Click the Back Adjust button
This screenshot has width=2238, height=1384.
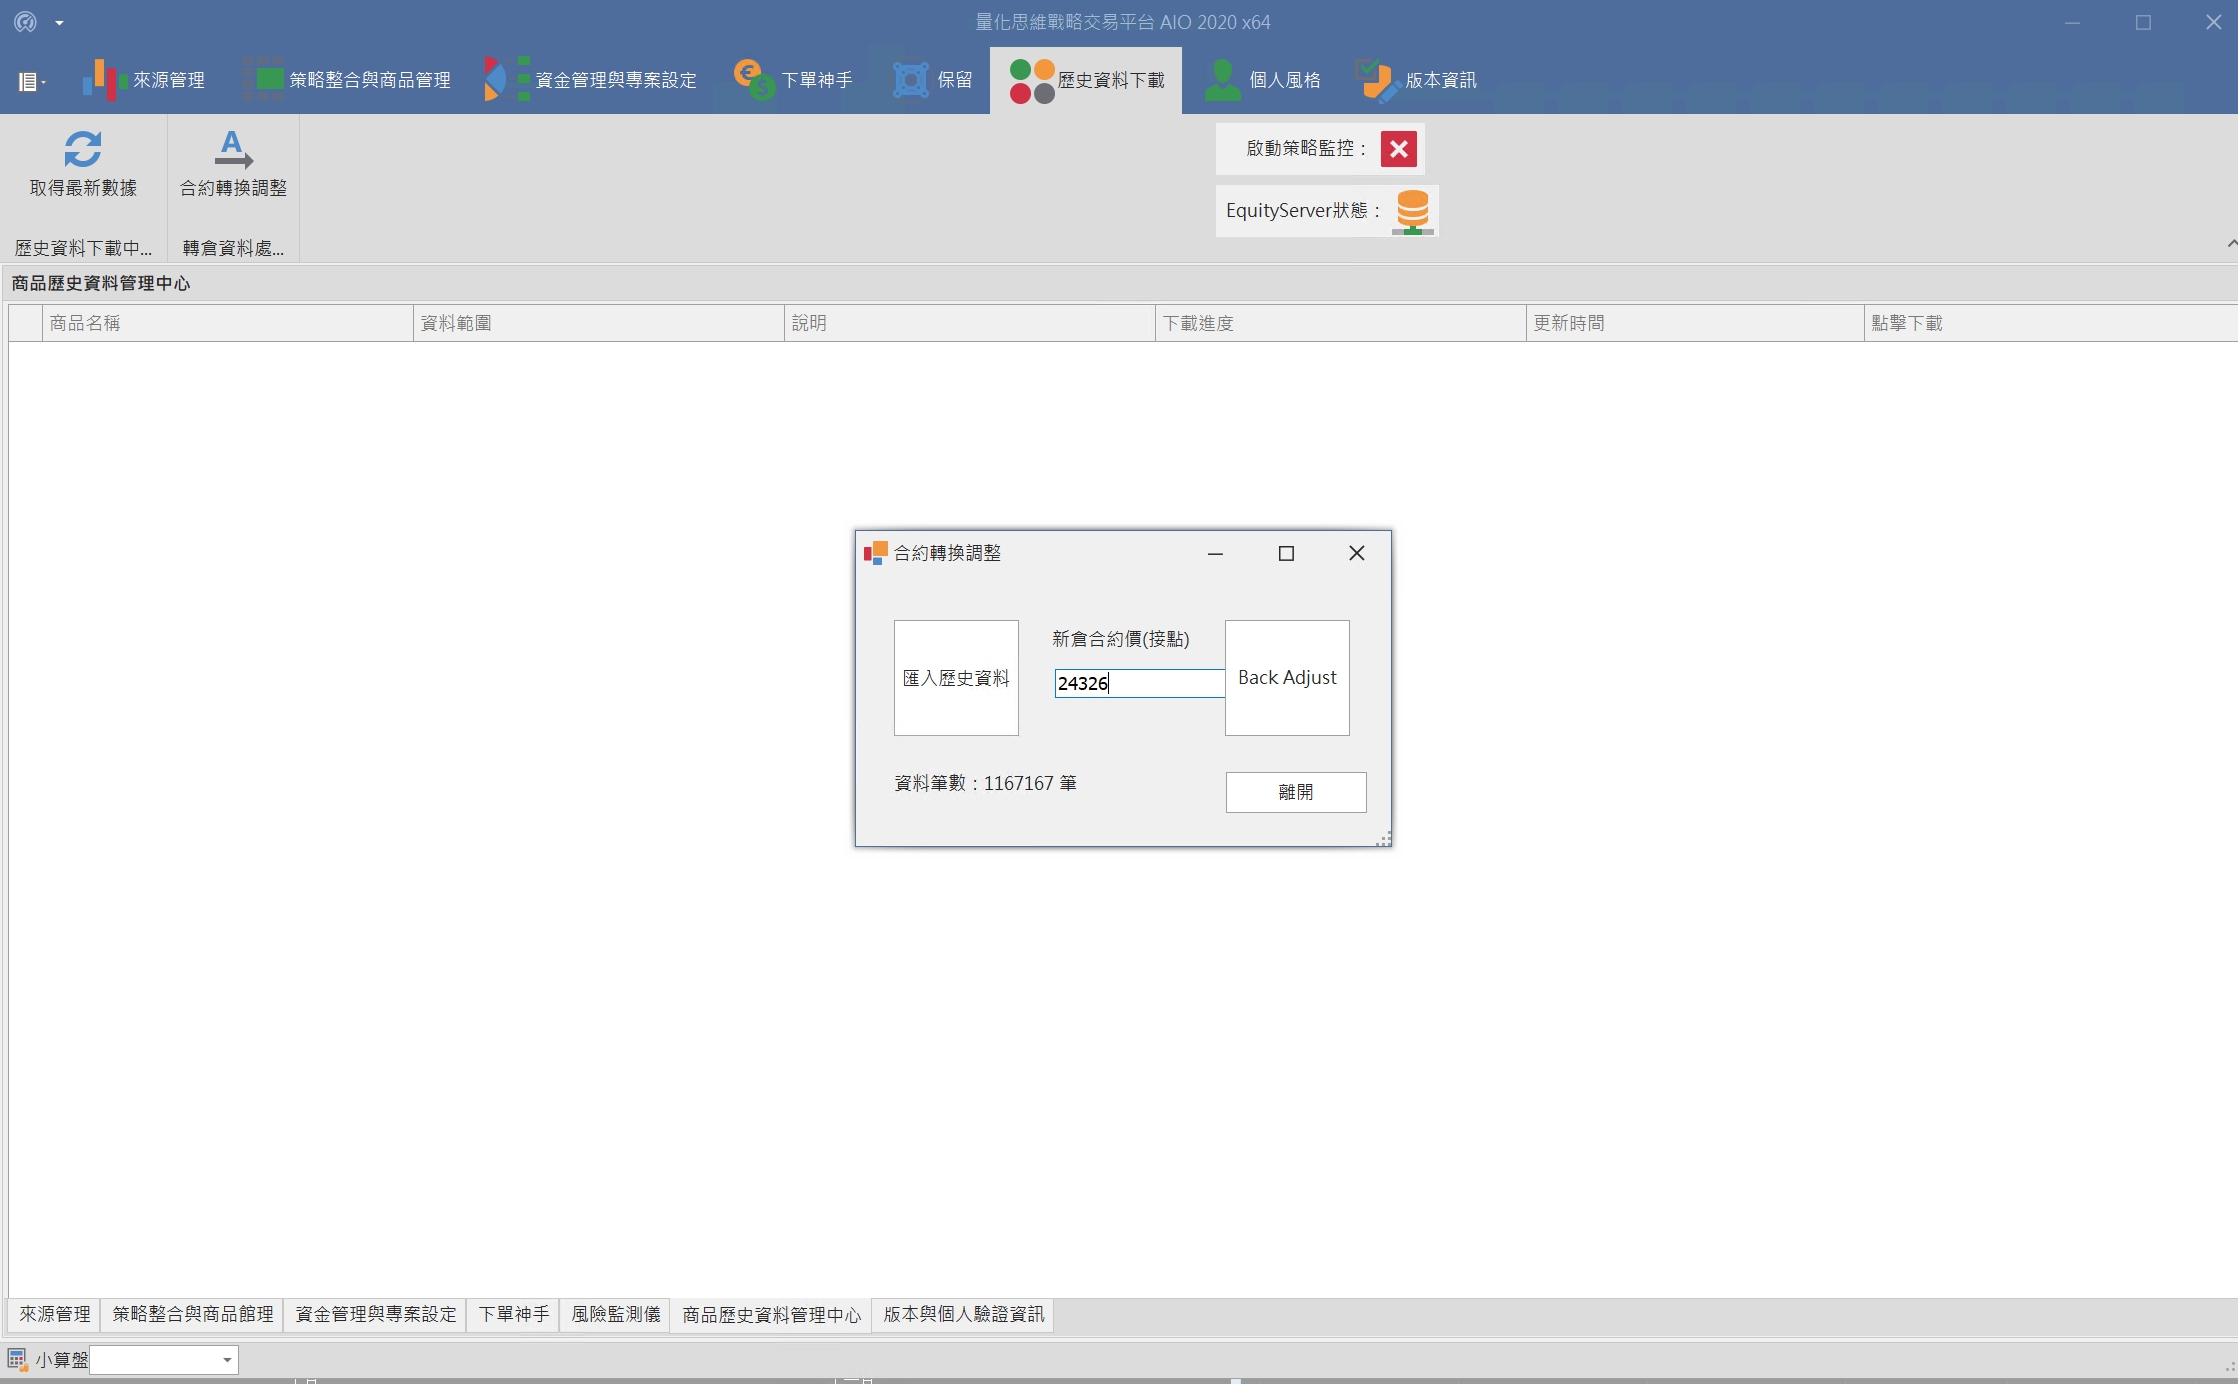[1287, 678]
